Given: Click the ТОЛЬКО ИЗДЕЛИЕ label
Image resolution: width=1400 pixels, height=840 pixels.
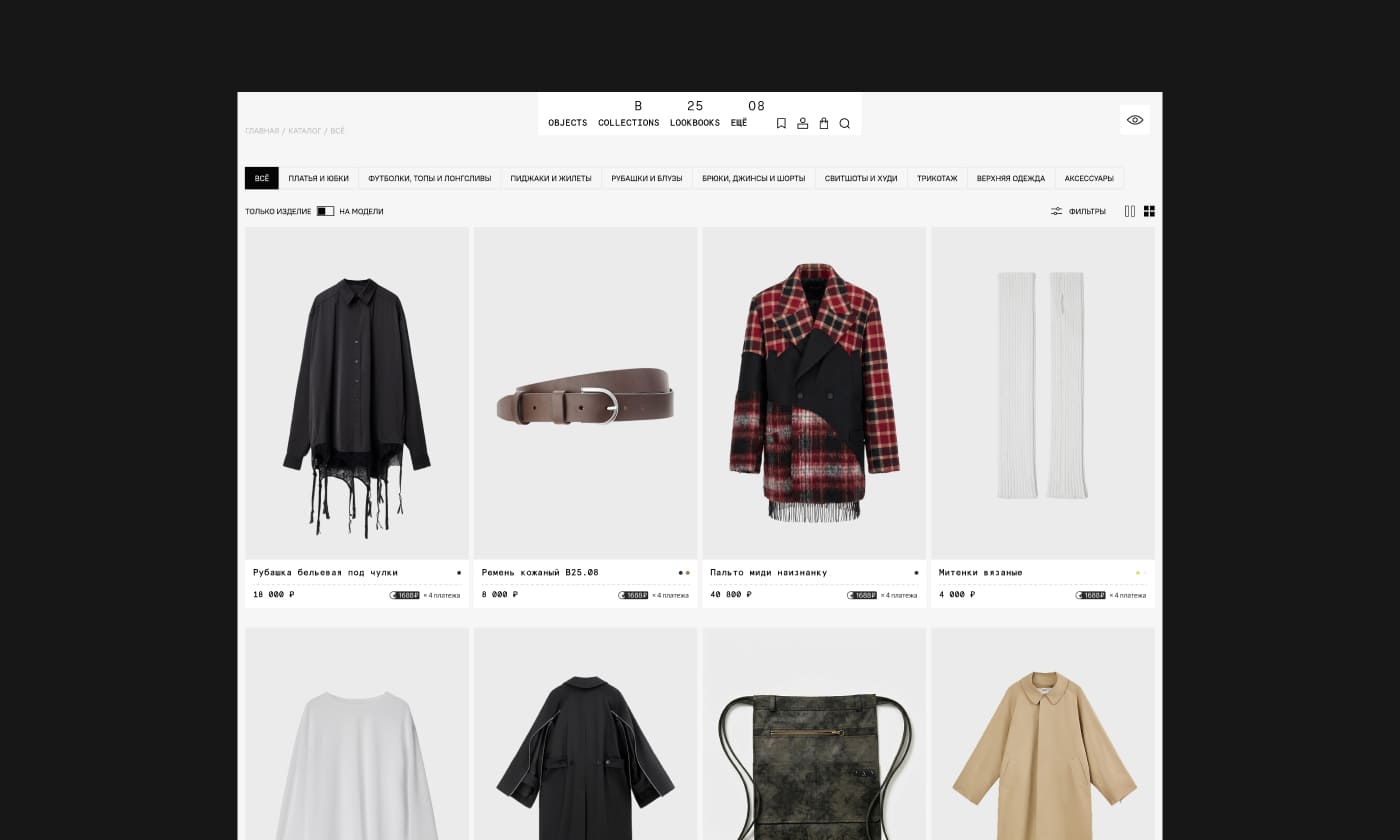Looking at the screenshot, I should coord(278,211).
